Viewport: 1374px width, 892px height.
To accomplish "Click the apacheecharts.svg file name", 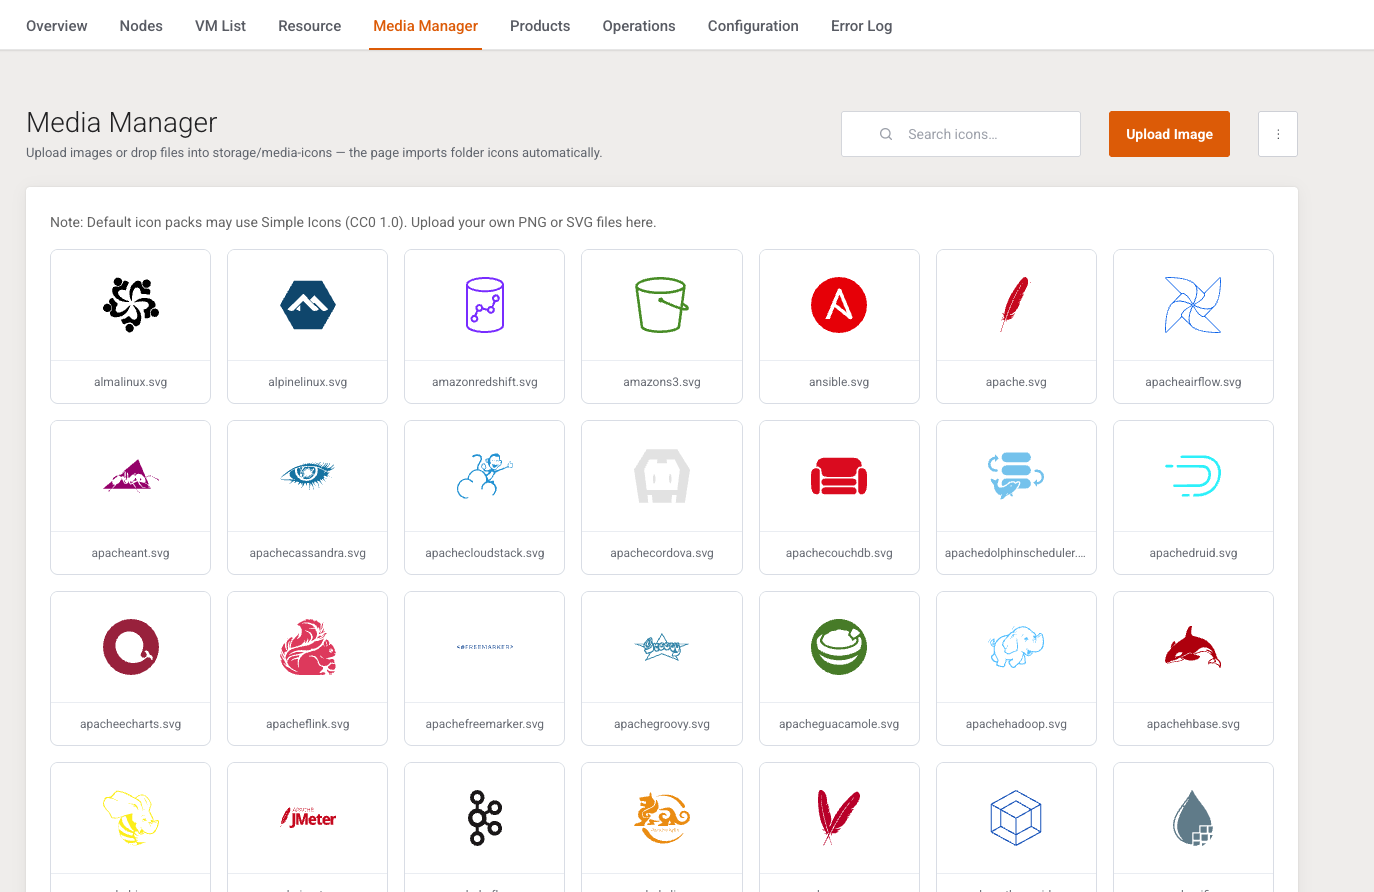I will click(x=131, y=724).
